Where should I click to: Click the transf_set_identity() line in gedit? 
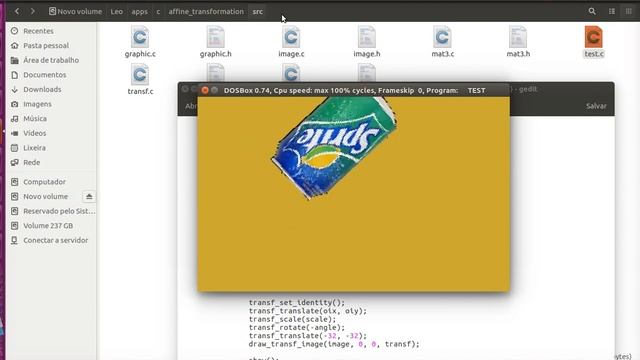pyautogui.click(x=297, y=303)
